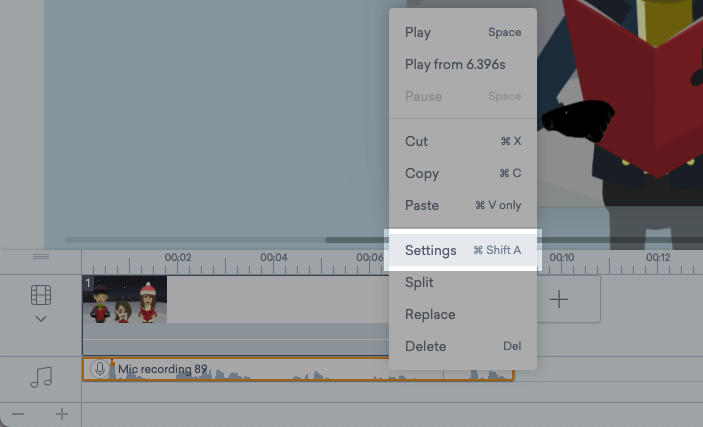Select scene 1 thumbnail in the timeline
This screenshot has height=427, width=703.
point(125,299)
